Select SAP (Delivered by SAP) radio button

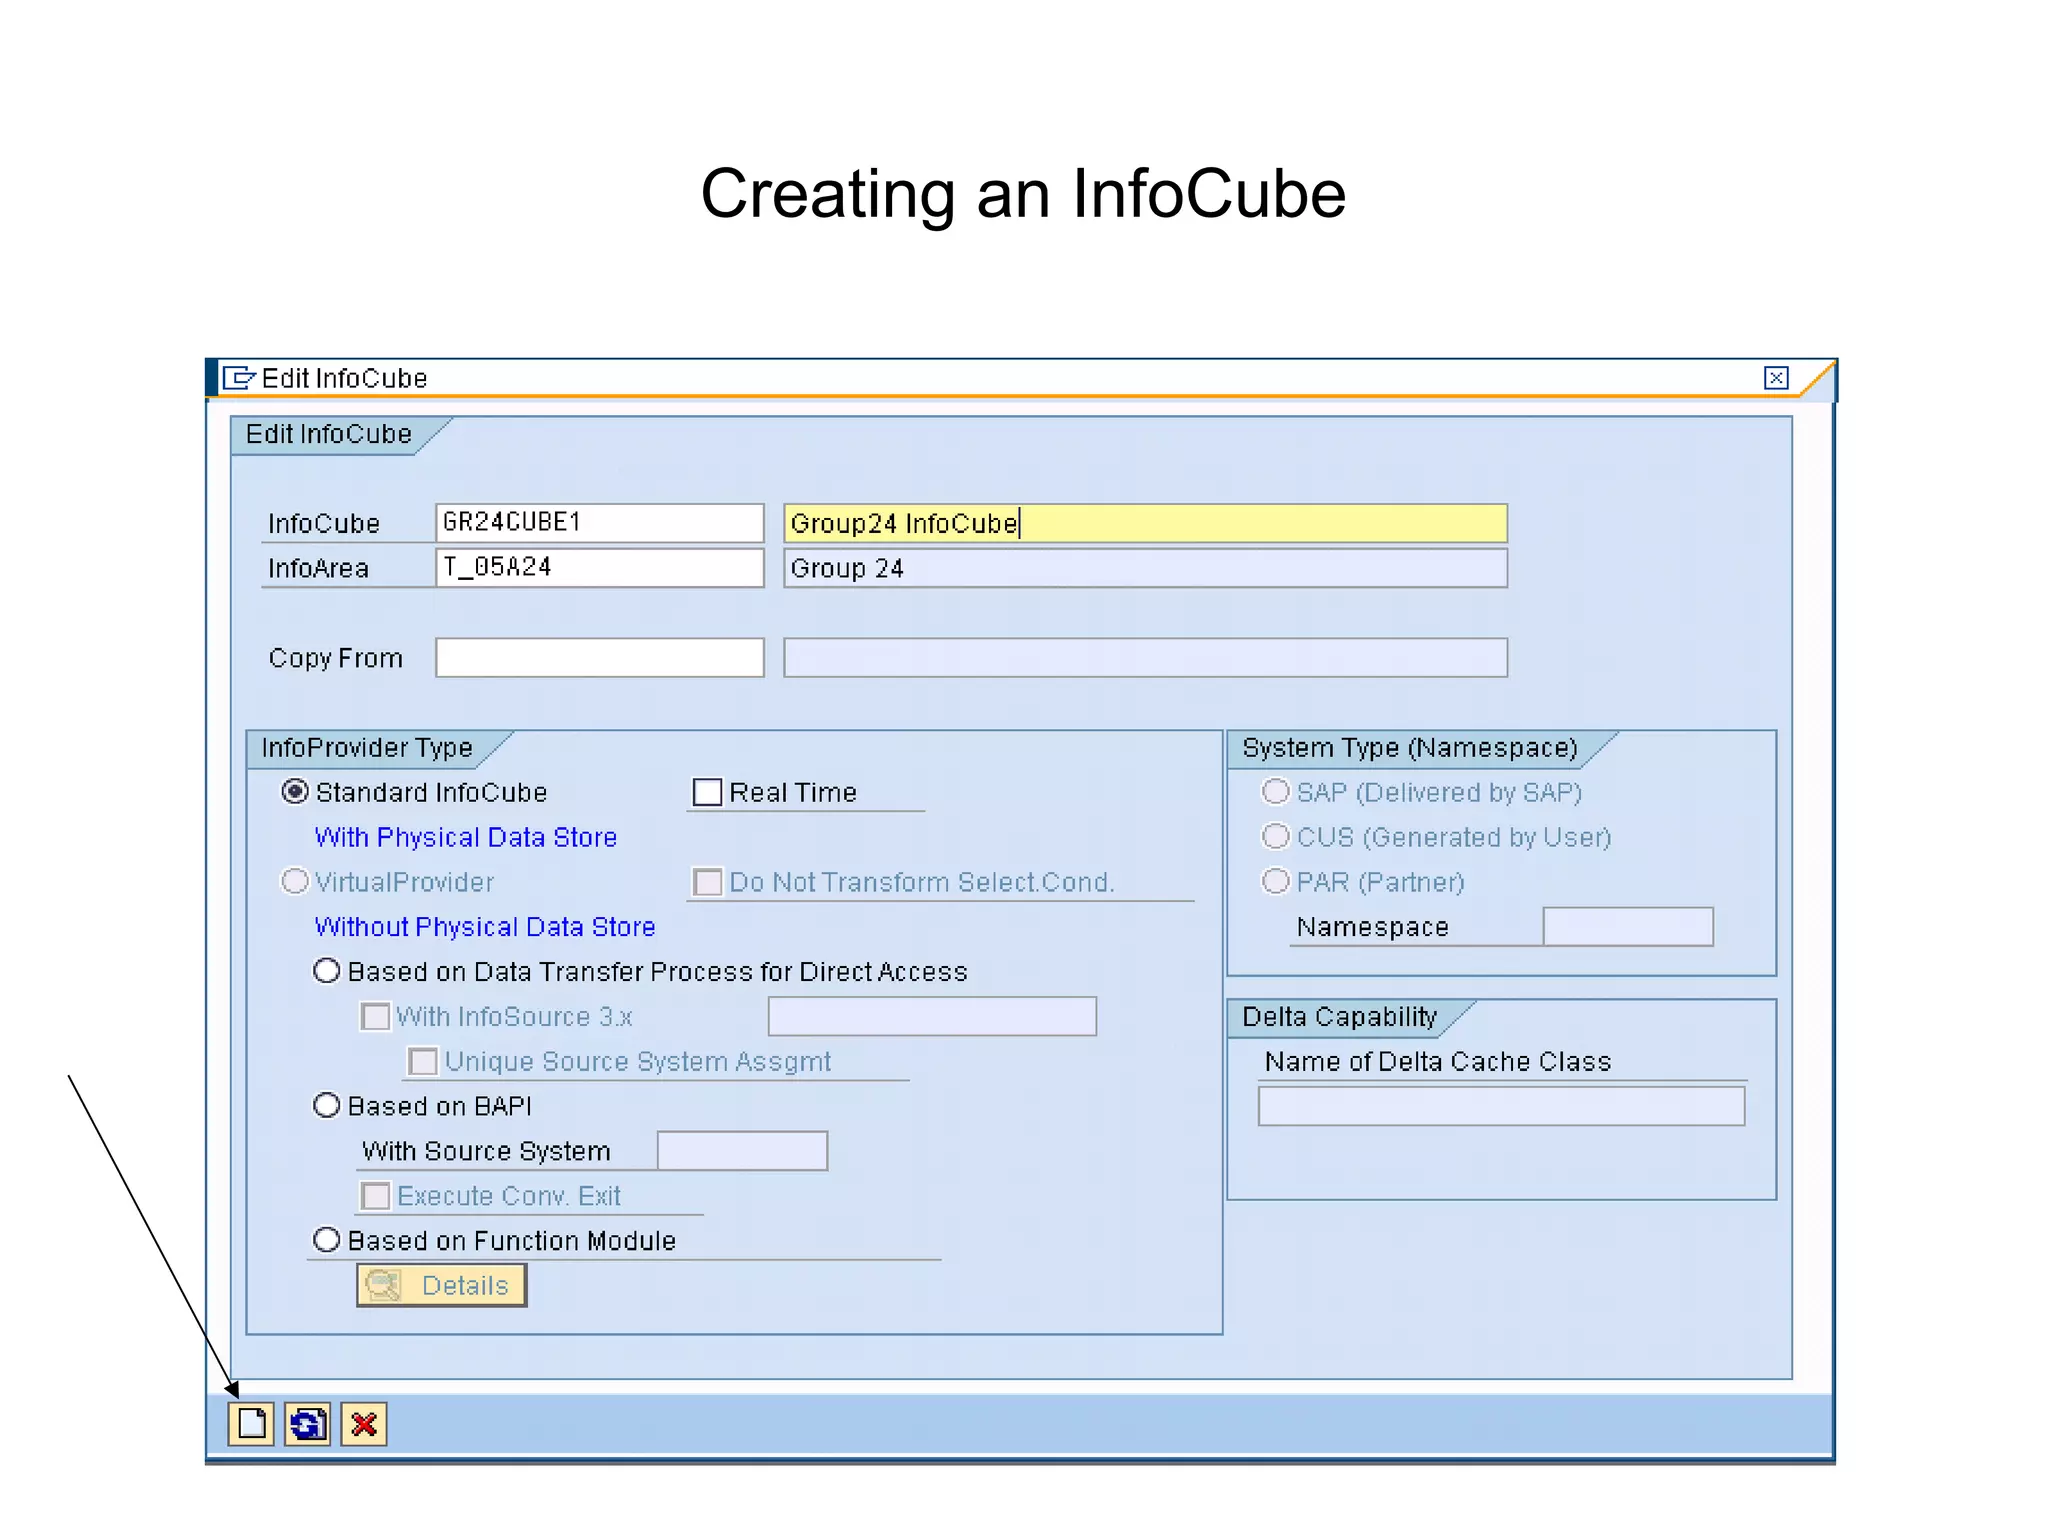point(1276,792)
